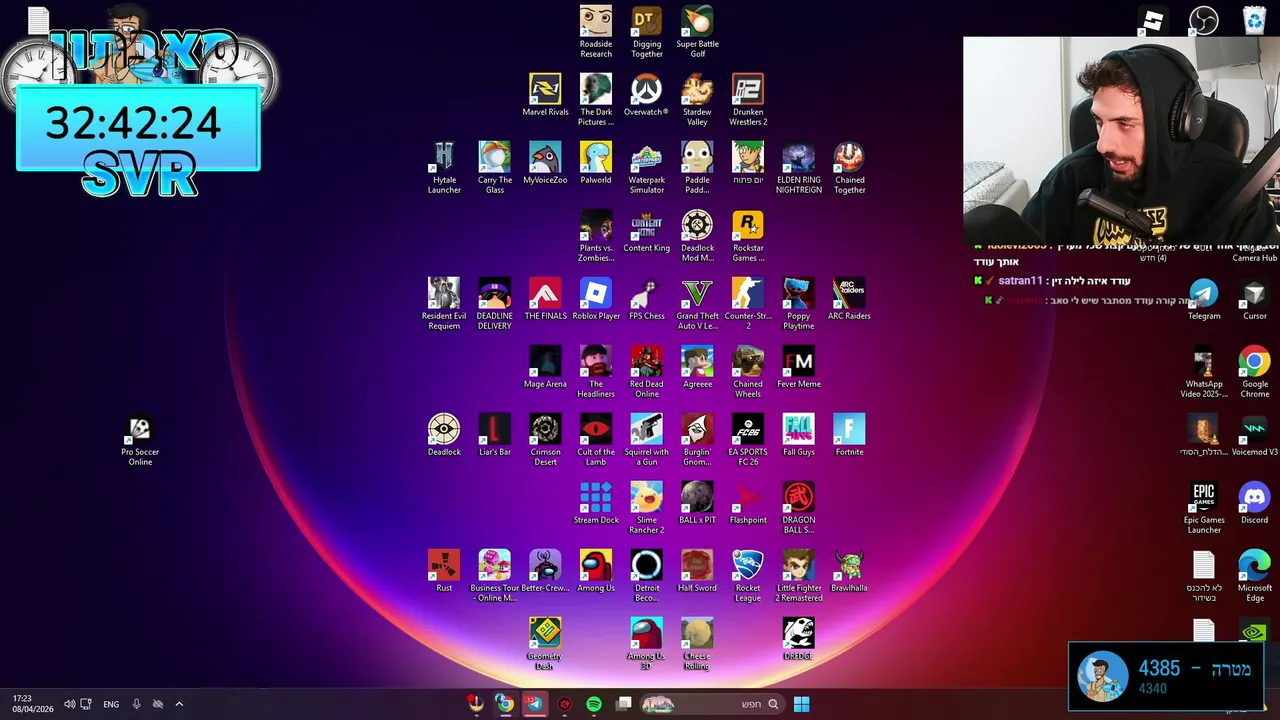Click the Windows Start button
This screenshot has height=720, width=1280.
coord(801,704)
